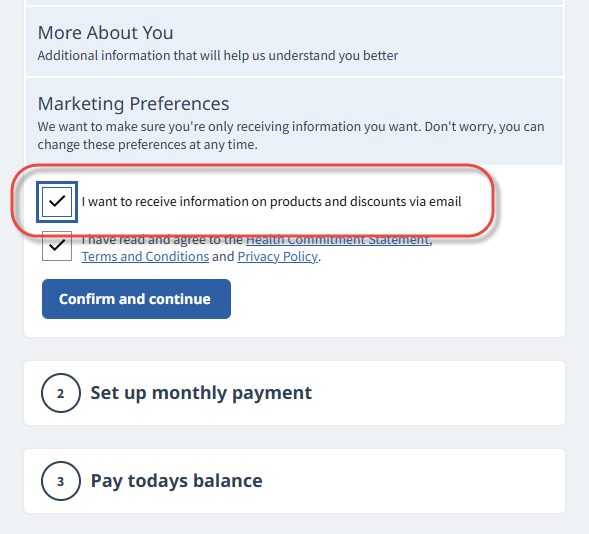Click the step 3 circle icon
Image resolution: width=589 pixels, height=534 pixels.
click(60, 481)
